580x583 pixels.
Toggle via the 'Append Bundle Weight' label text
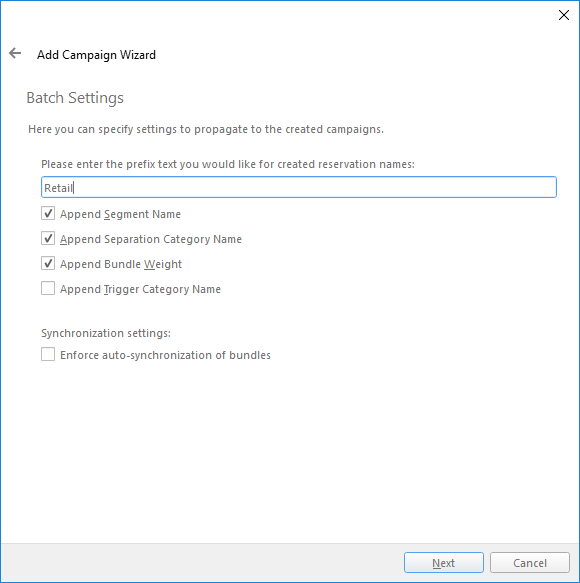coord(121,264)
